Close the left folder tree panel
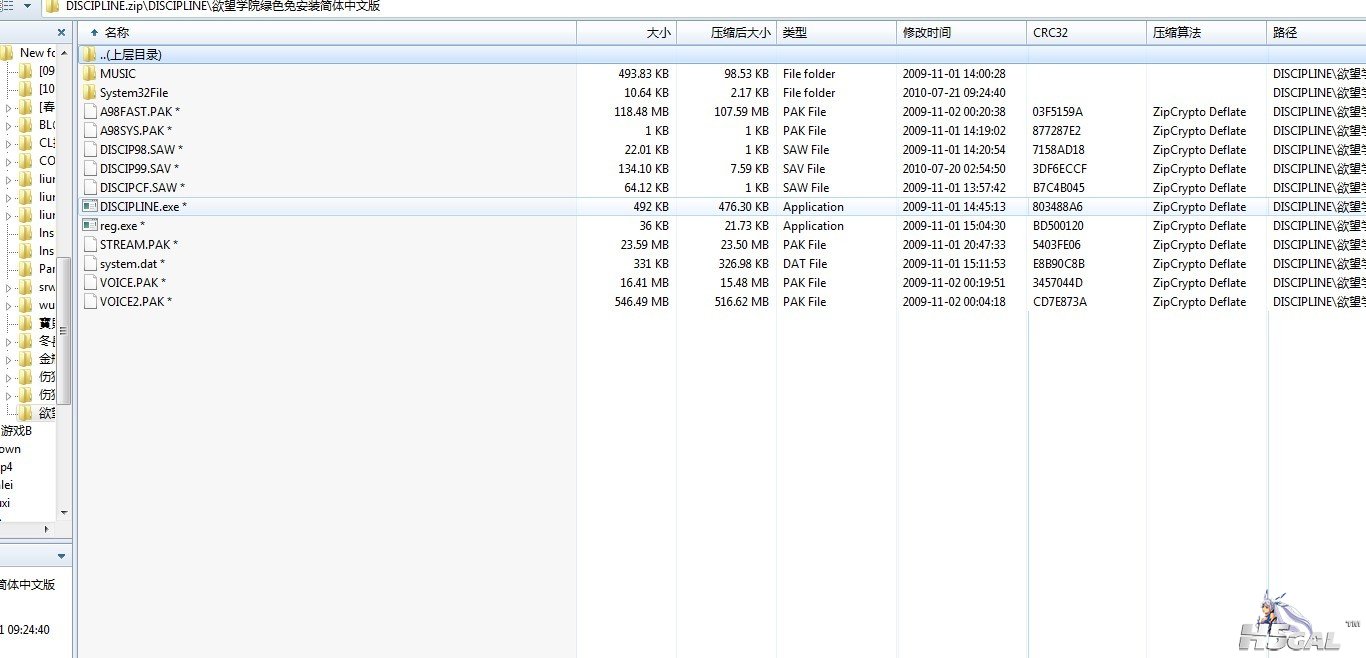The height and width of the screenshot is (658, 1366). pos(62,32)
